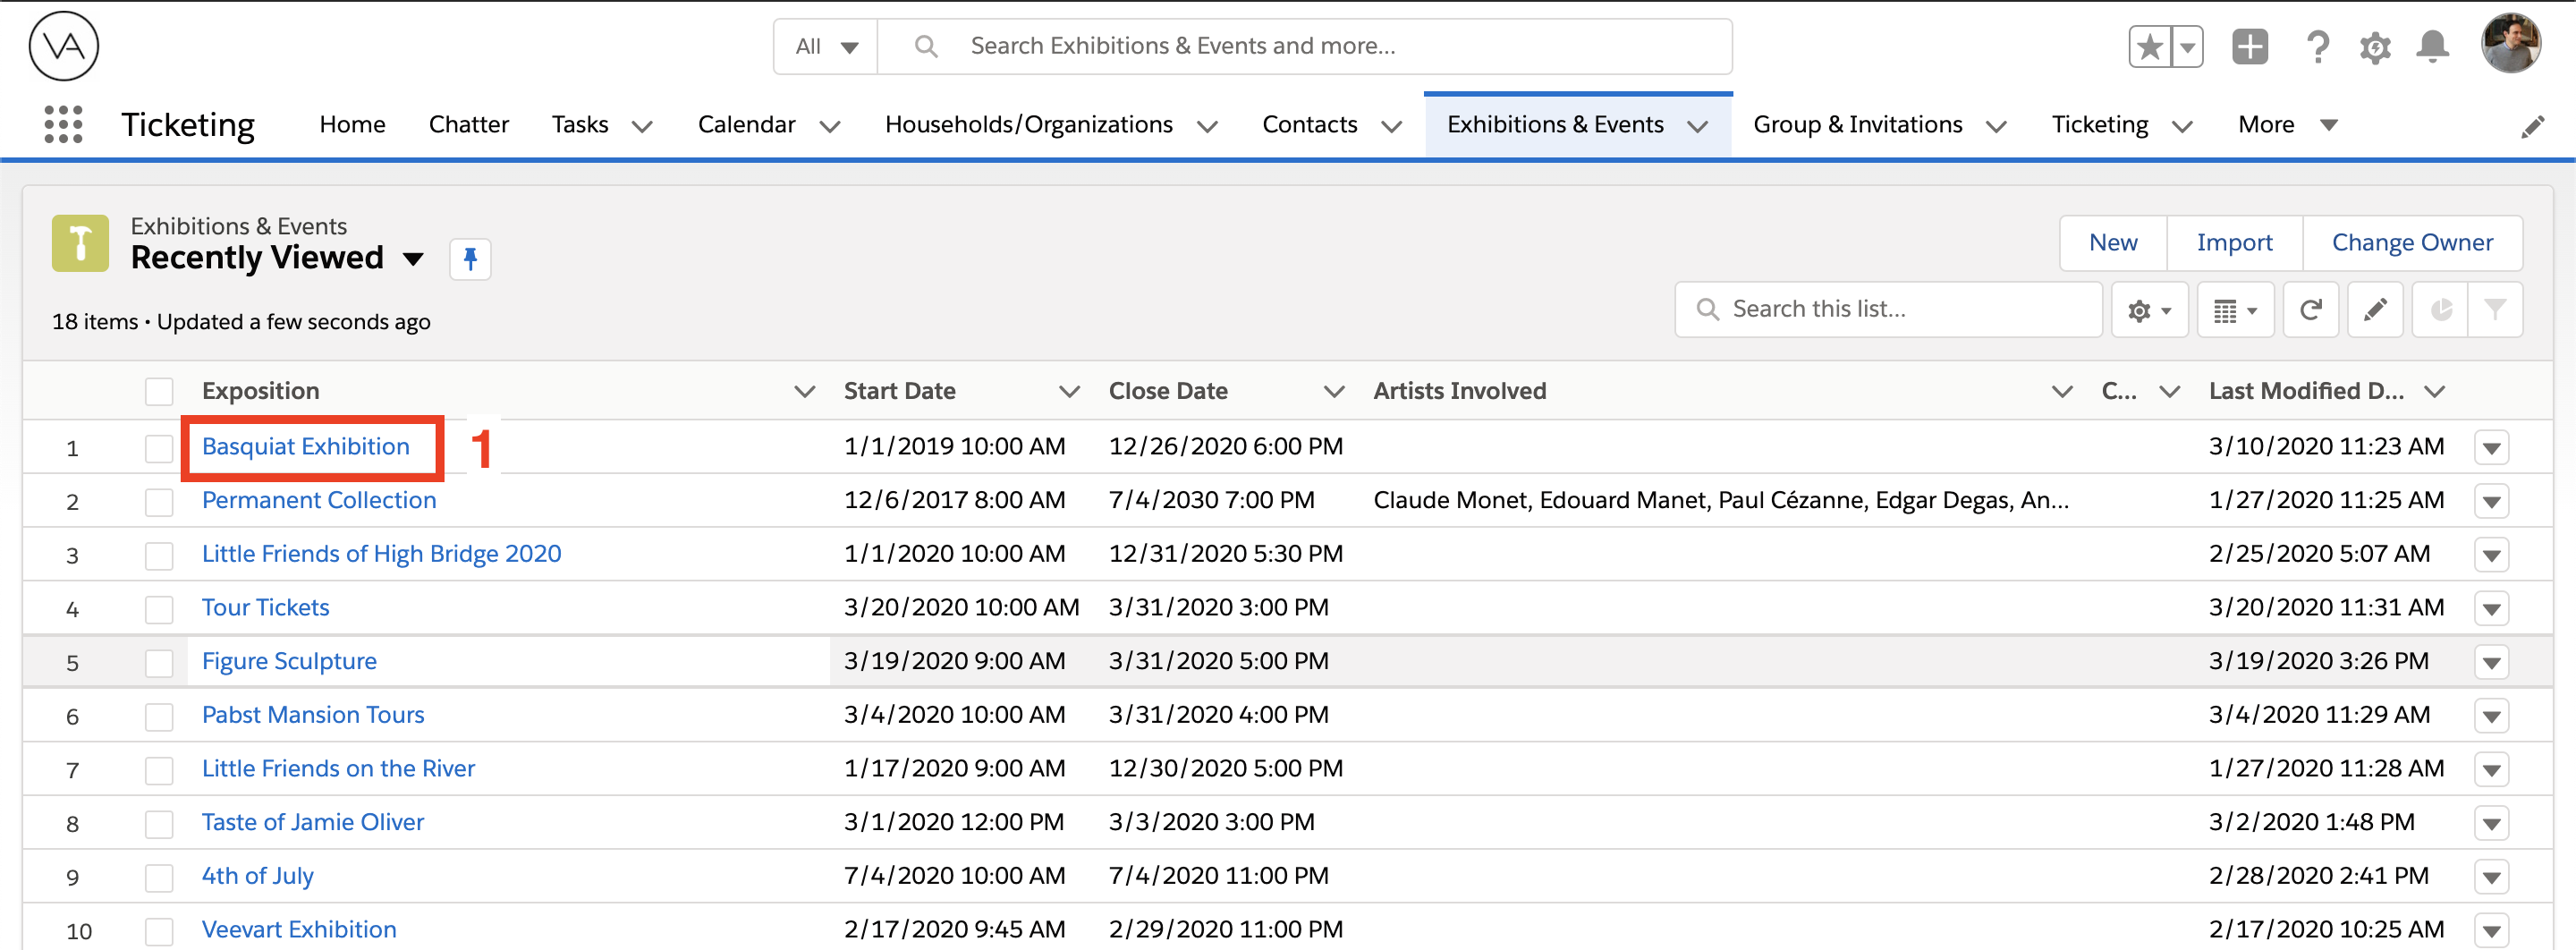
Task: Open the user profile avatar
Action: 2509,44
